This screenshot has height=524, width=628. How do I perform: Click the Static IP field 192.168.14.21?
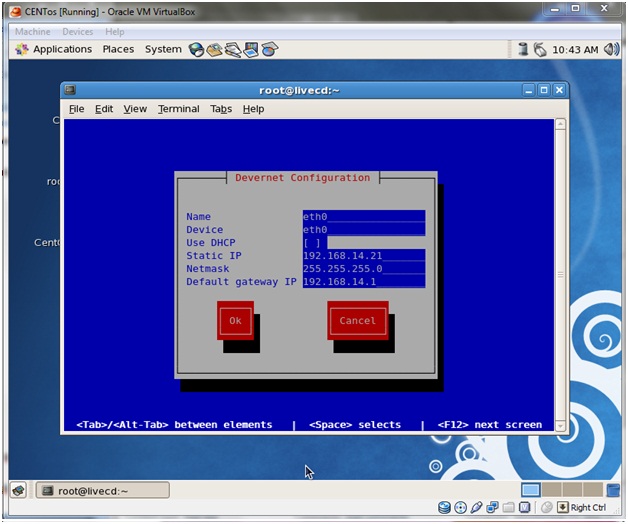364,256
